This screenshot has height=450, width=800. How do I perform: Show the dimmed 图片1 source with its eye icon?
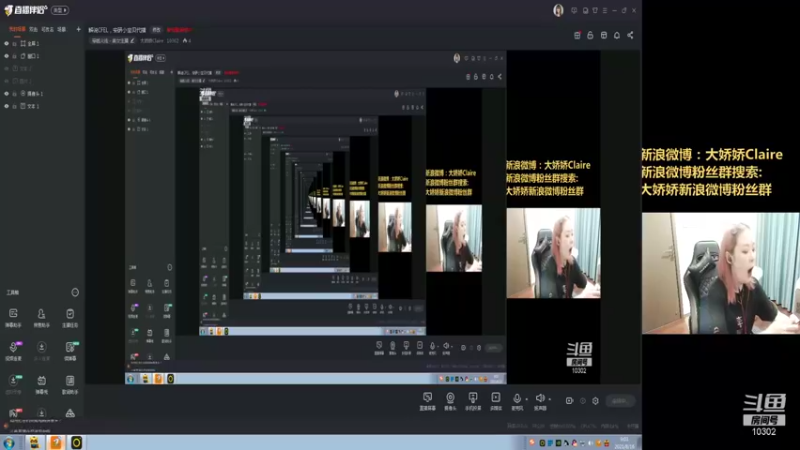pyautogui.click(x=7, y=81)
